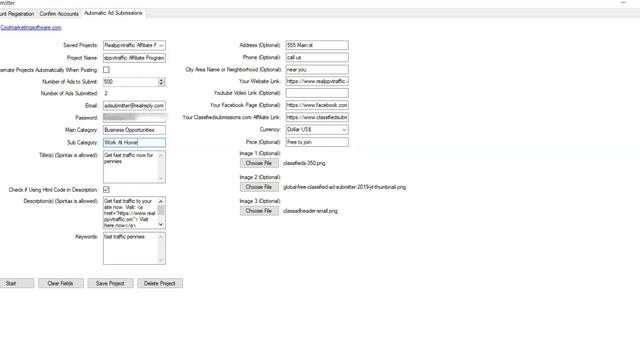This screenshot has width=640, height=360.
Task: Choose File for Image 2
Action: pyautogui.click(x=259, y=187)
